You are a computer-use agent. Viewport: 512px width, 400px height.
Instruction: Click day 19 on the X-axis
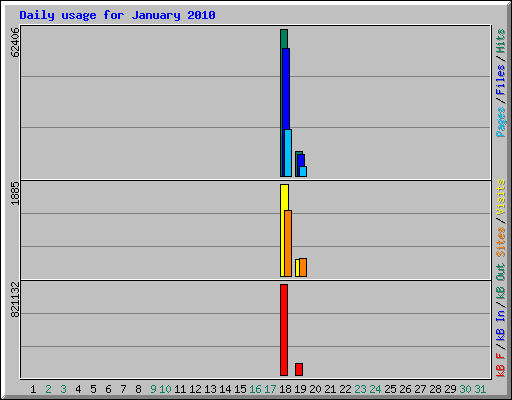point(300,389)
